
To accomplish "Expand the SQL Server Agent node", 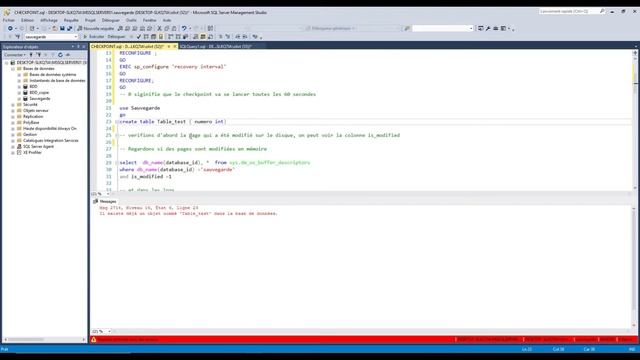I will coord(13,147).
